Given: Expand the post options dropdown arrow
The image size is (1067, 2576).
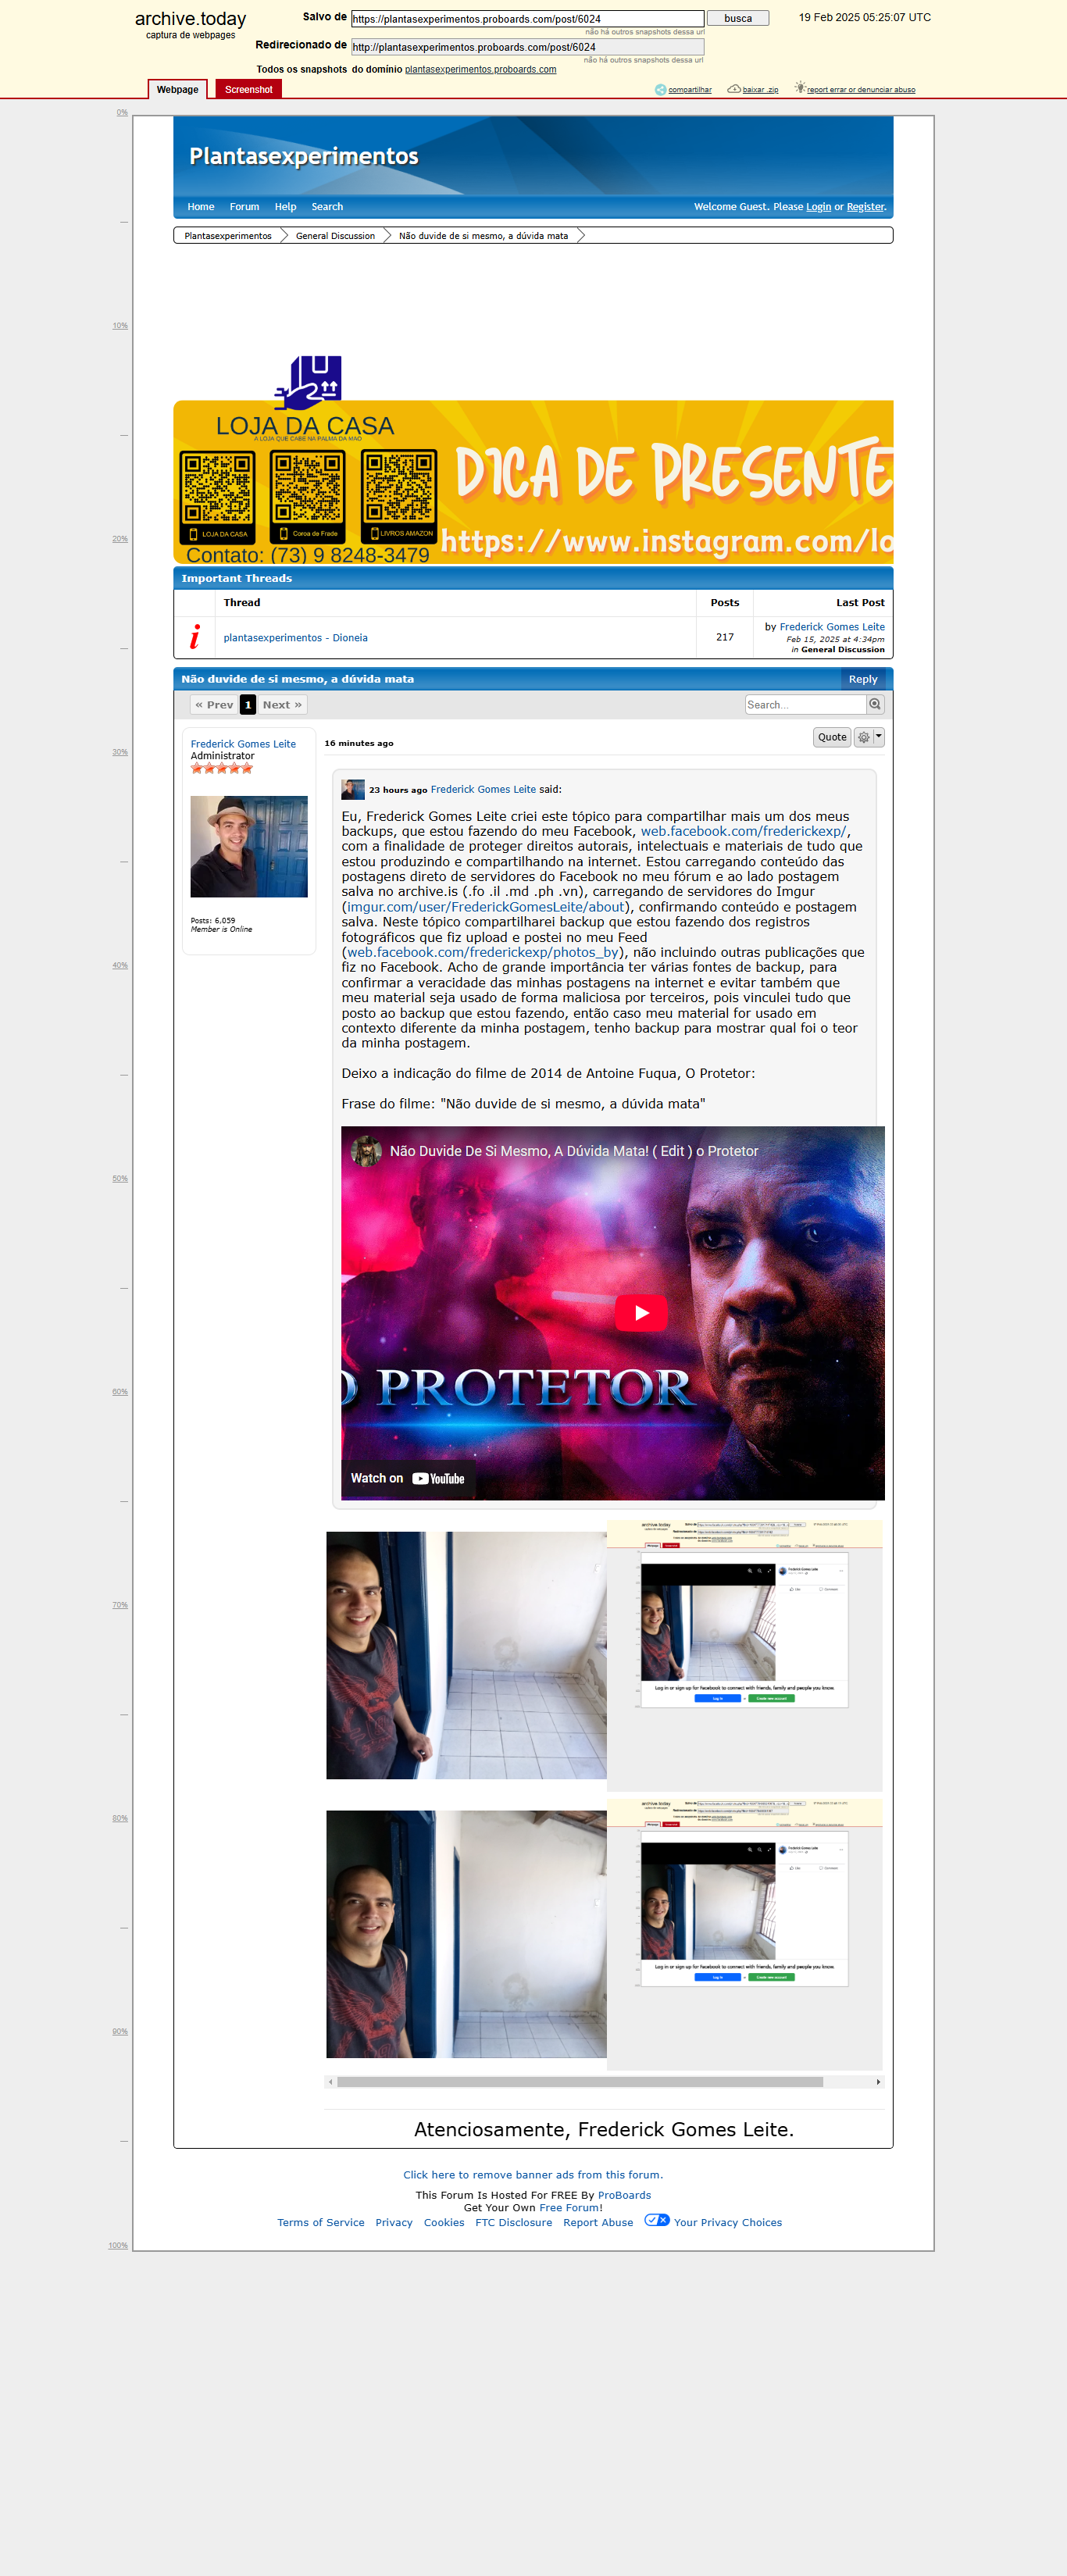Looking at the screenshot, I should [879, 737].
